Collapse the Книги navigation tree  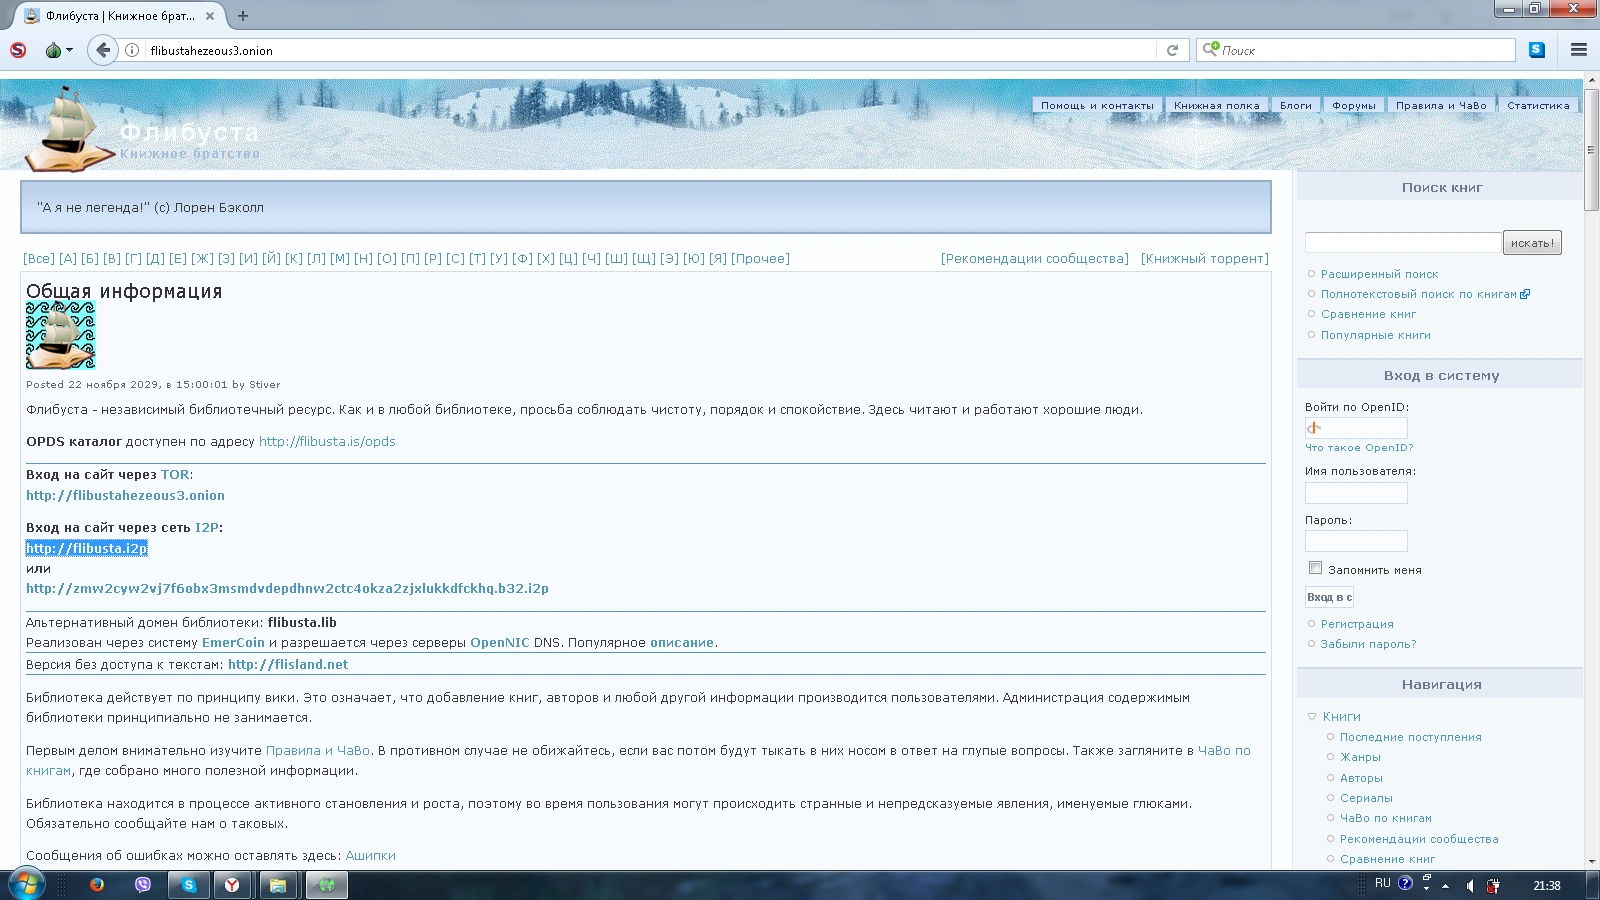[1312, 716]
